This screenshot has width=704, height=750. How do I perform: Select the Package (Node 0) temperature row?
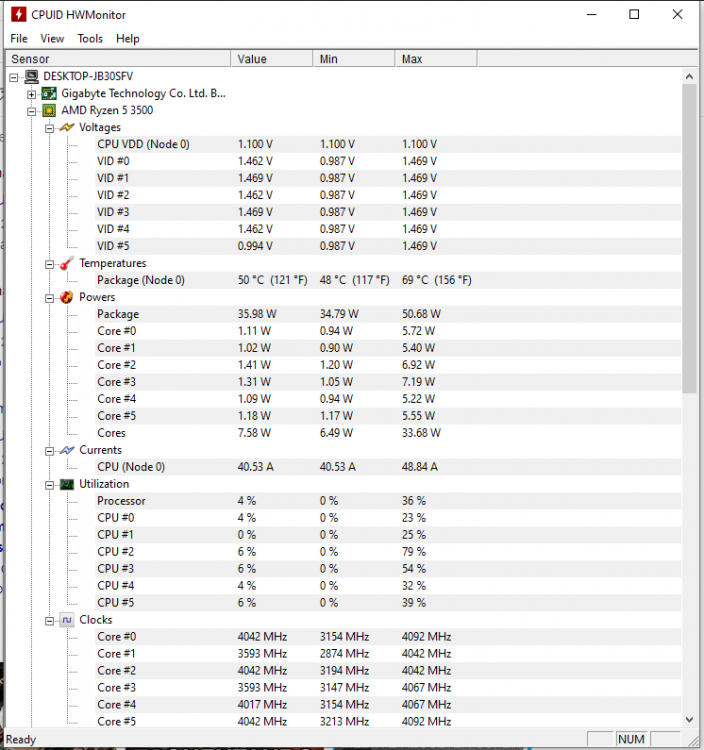(388, 280)
